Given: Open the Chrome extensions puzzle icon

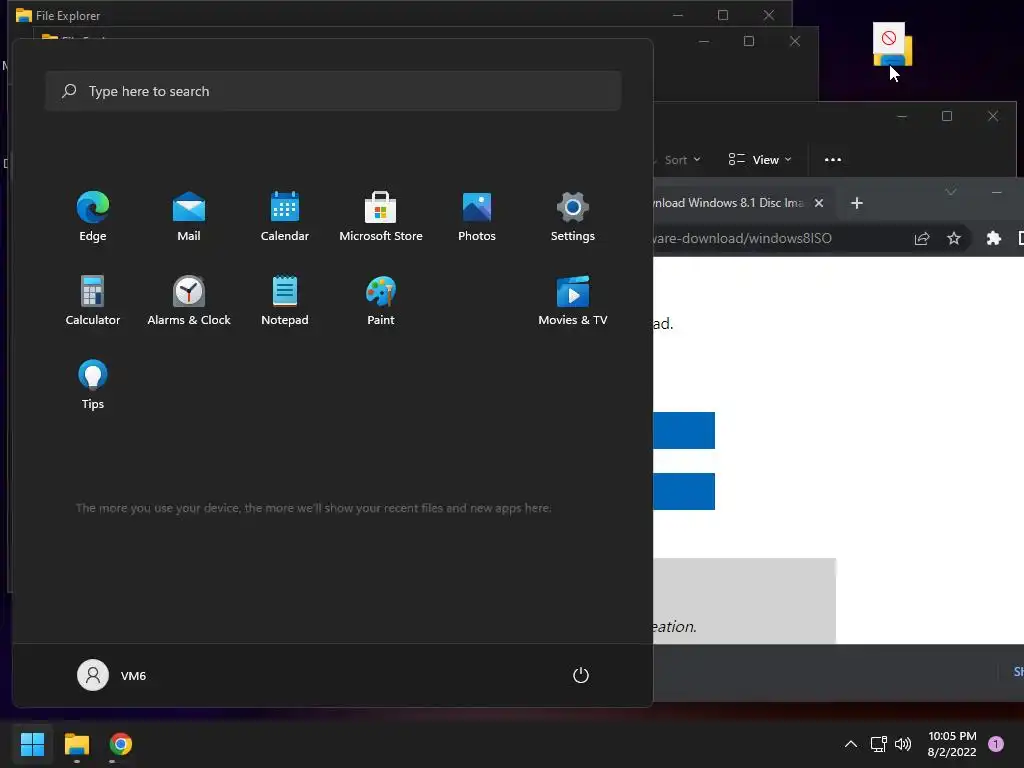Looking at the screenshot, I should coord(993,238).
